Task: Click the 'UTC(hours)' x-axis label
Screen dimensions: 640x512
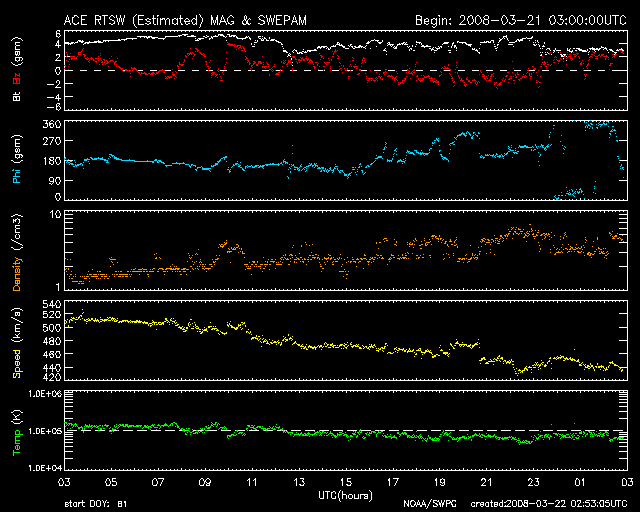Action: click(x=345, y=496)
